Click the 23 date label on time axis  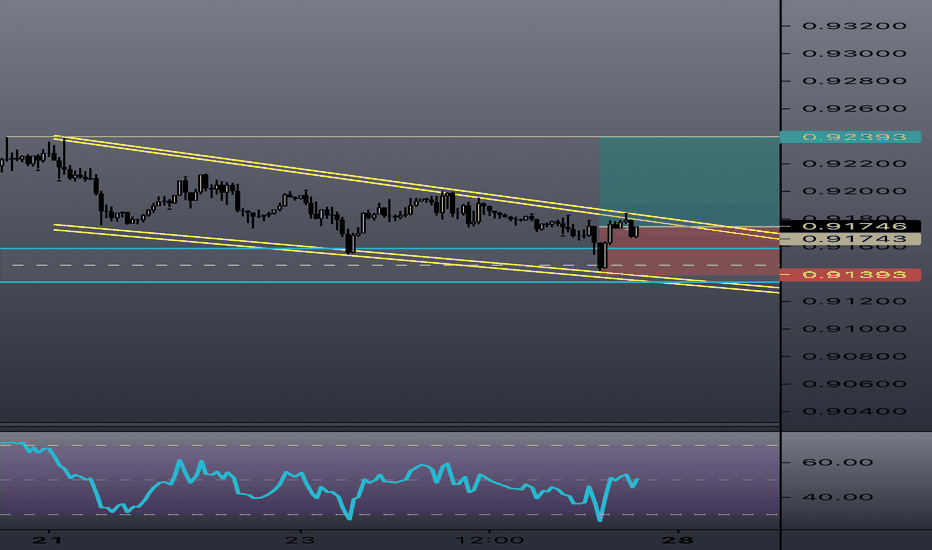point(300,540)
